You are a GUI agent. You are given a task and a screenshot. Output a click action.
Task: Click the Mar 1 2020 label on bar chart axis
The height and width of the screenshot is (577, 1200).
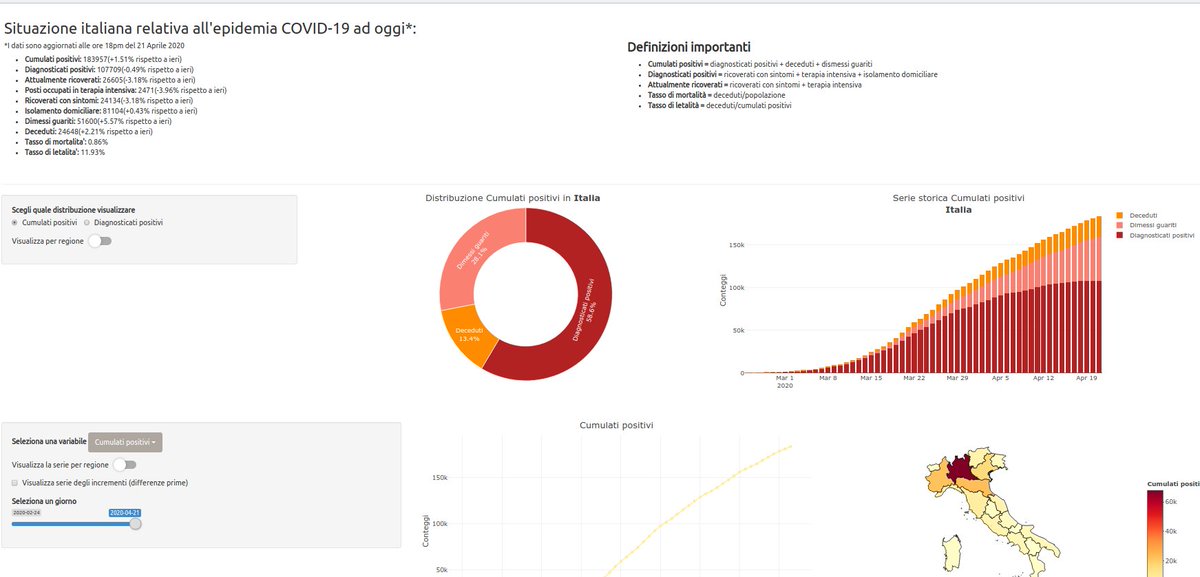coord(785,383)
